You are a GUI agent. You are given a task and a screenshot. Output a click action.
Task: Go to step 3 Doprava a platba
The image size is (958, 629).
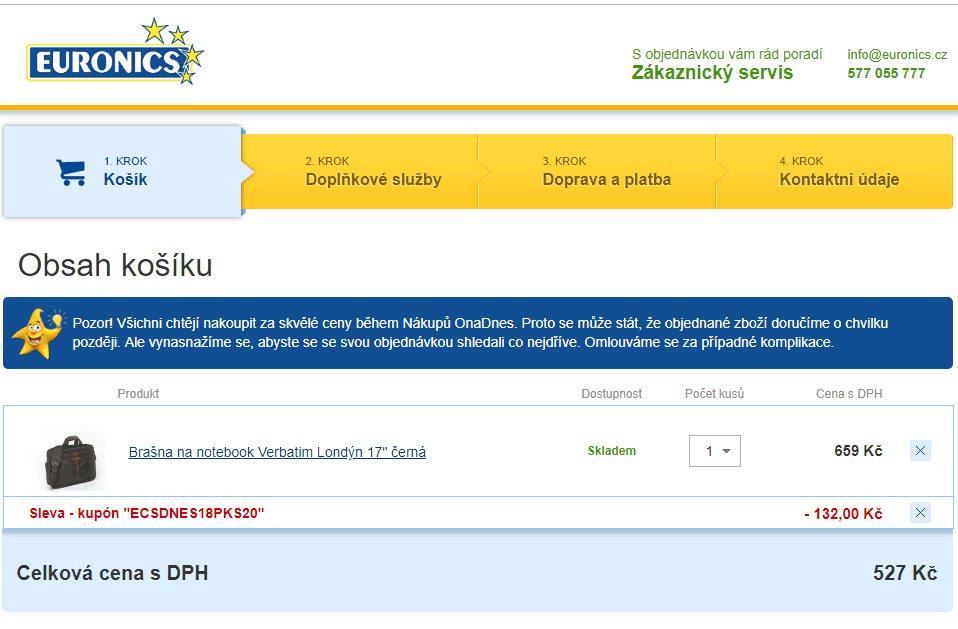(606, 172)
